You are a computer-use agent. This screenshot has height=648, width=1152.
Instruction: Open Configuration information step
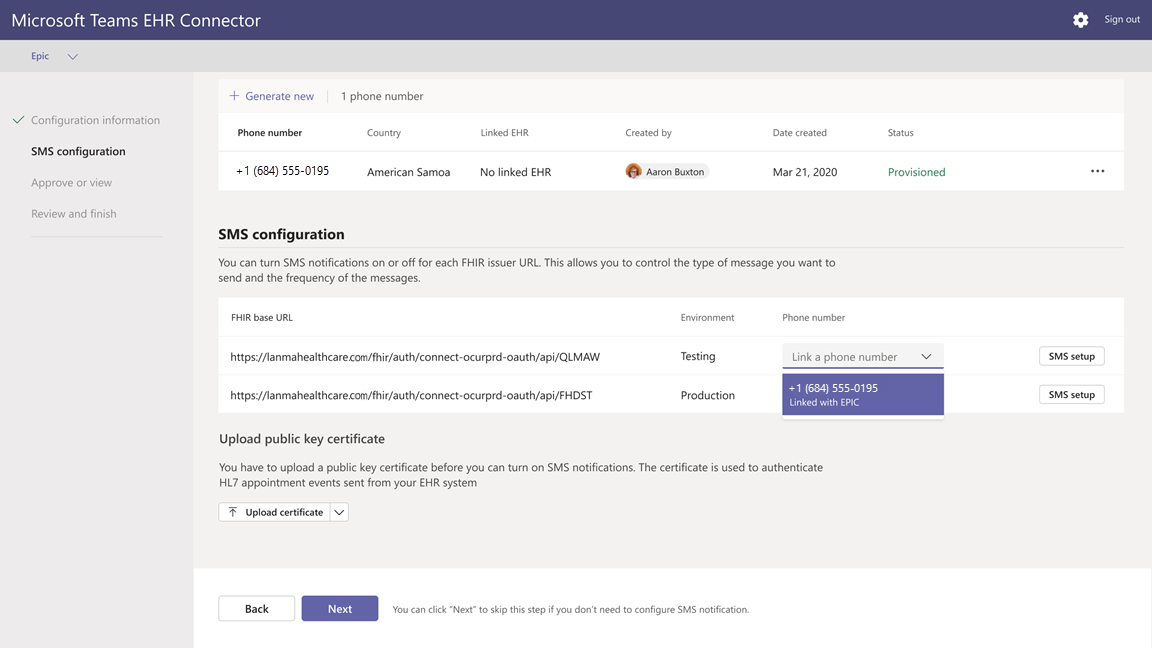click(96, 120)
